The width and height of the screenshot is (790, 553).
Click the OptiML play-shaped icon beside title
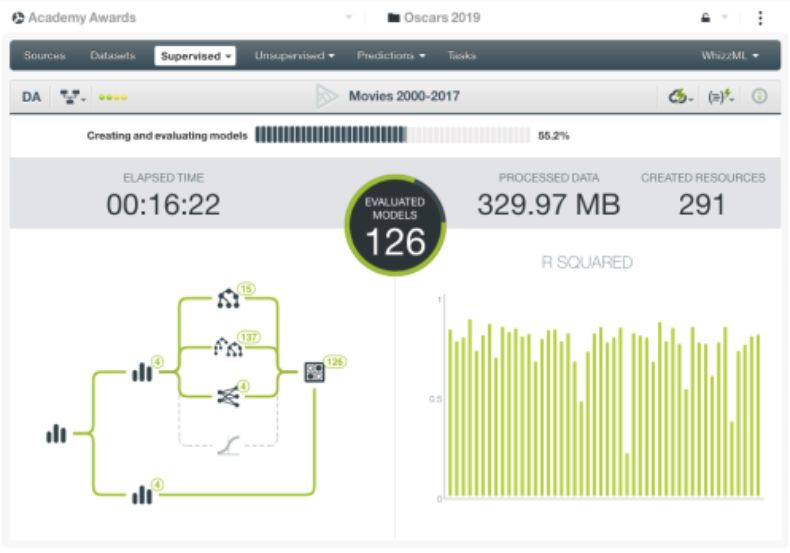tap(326, 96)
